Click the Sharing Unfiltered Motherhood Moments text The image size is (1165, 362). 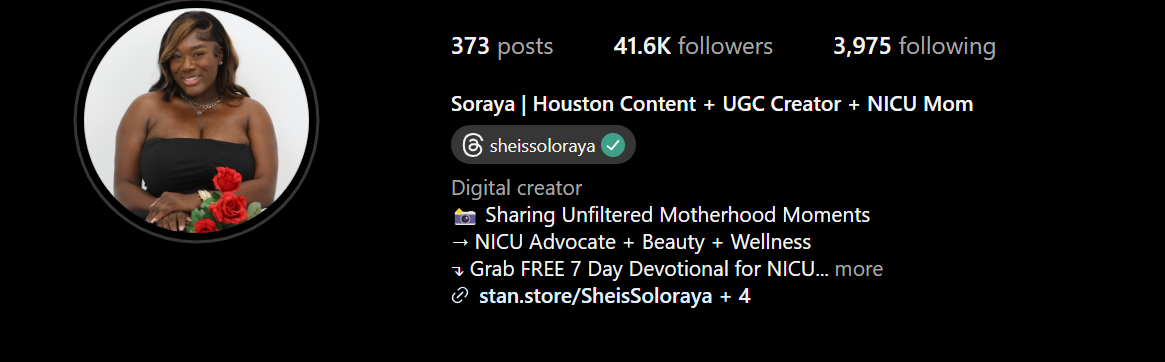pos(678,216)
